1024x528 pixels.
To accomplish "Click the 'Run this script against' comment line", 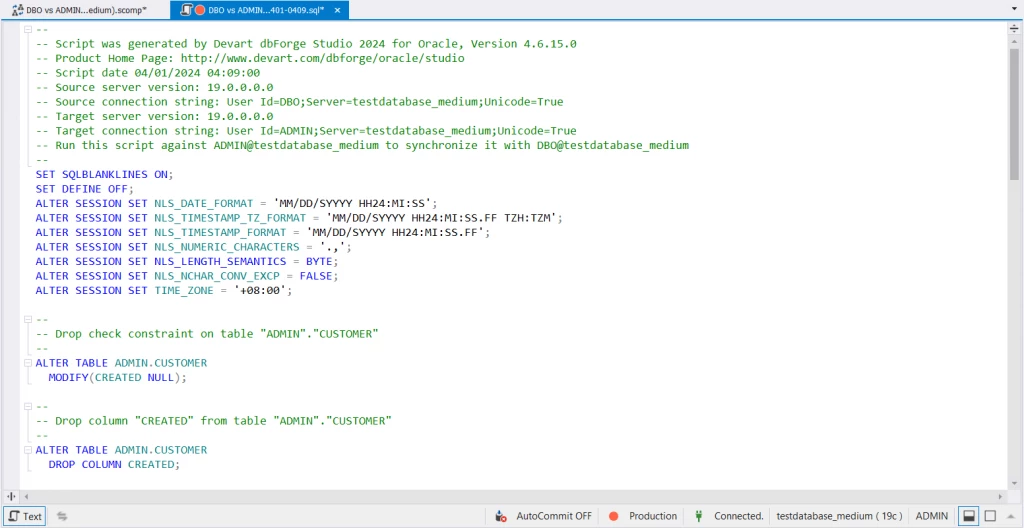I will tap(362, 145).
